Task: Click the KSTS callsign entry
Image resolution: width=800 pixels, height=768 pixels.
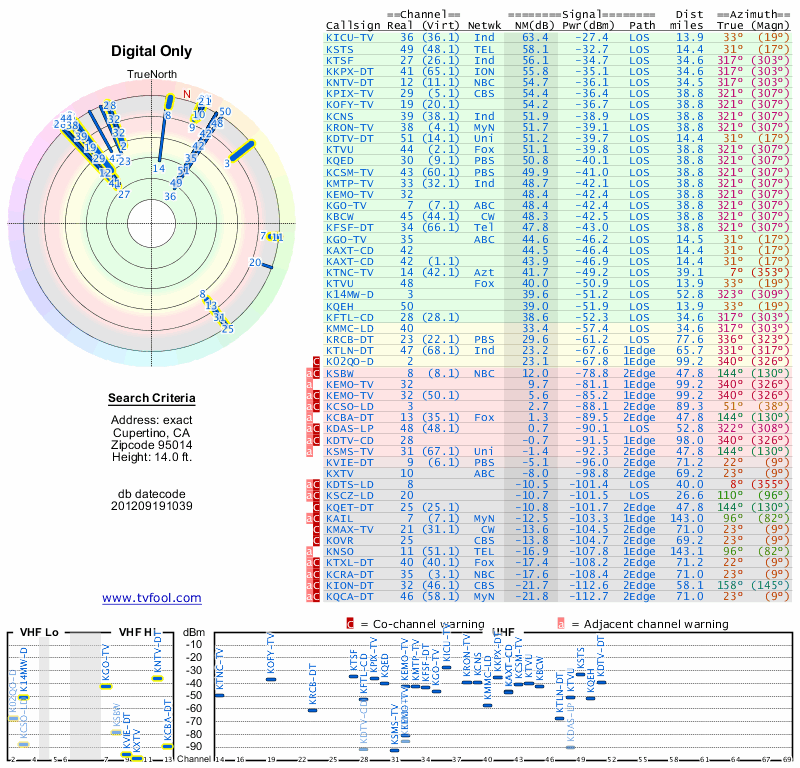Action: (x=340, y=49)
